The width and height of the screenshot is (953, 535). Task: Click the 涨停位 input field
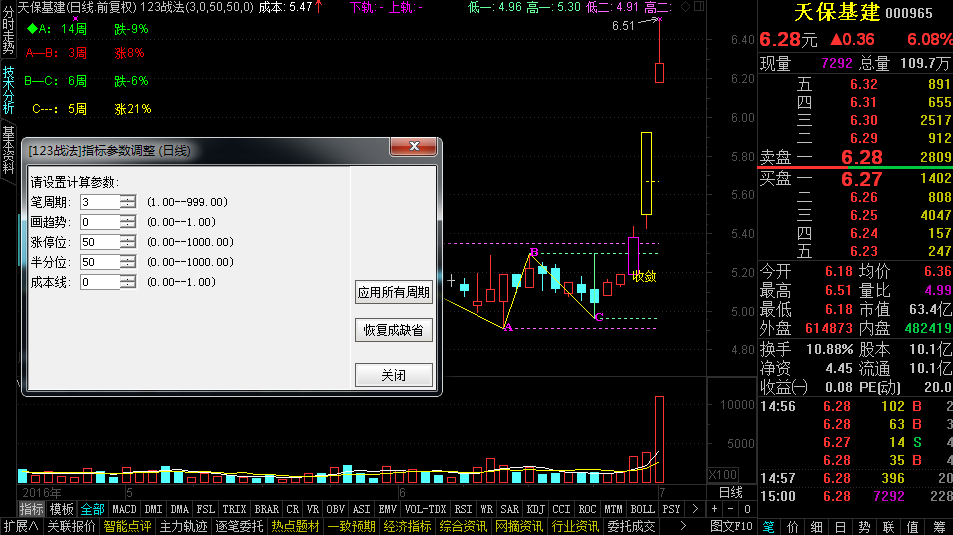100,242
